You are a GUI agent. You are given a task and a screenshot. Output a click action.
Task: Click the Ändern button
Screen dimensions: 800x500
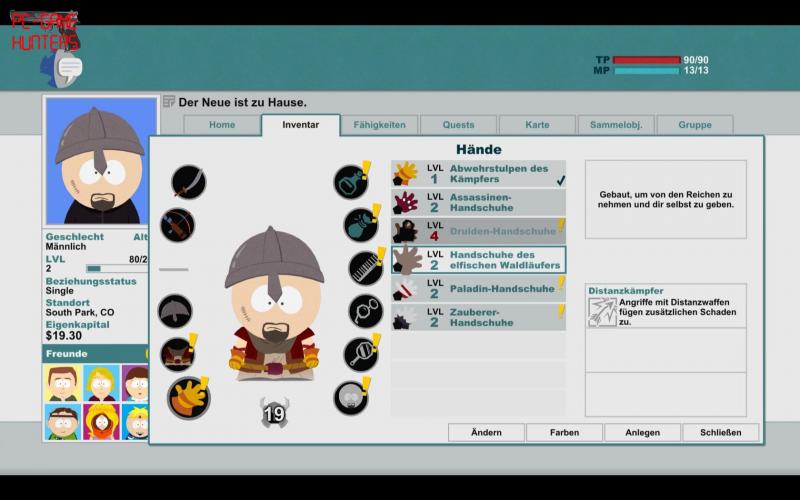point(486,433)
